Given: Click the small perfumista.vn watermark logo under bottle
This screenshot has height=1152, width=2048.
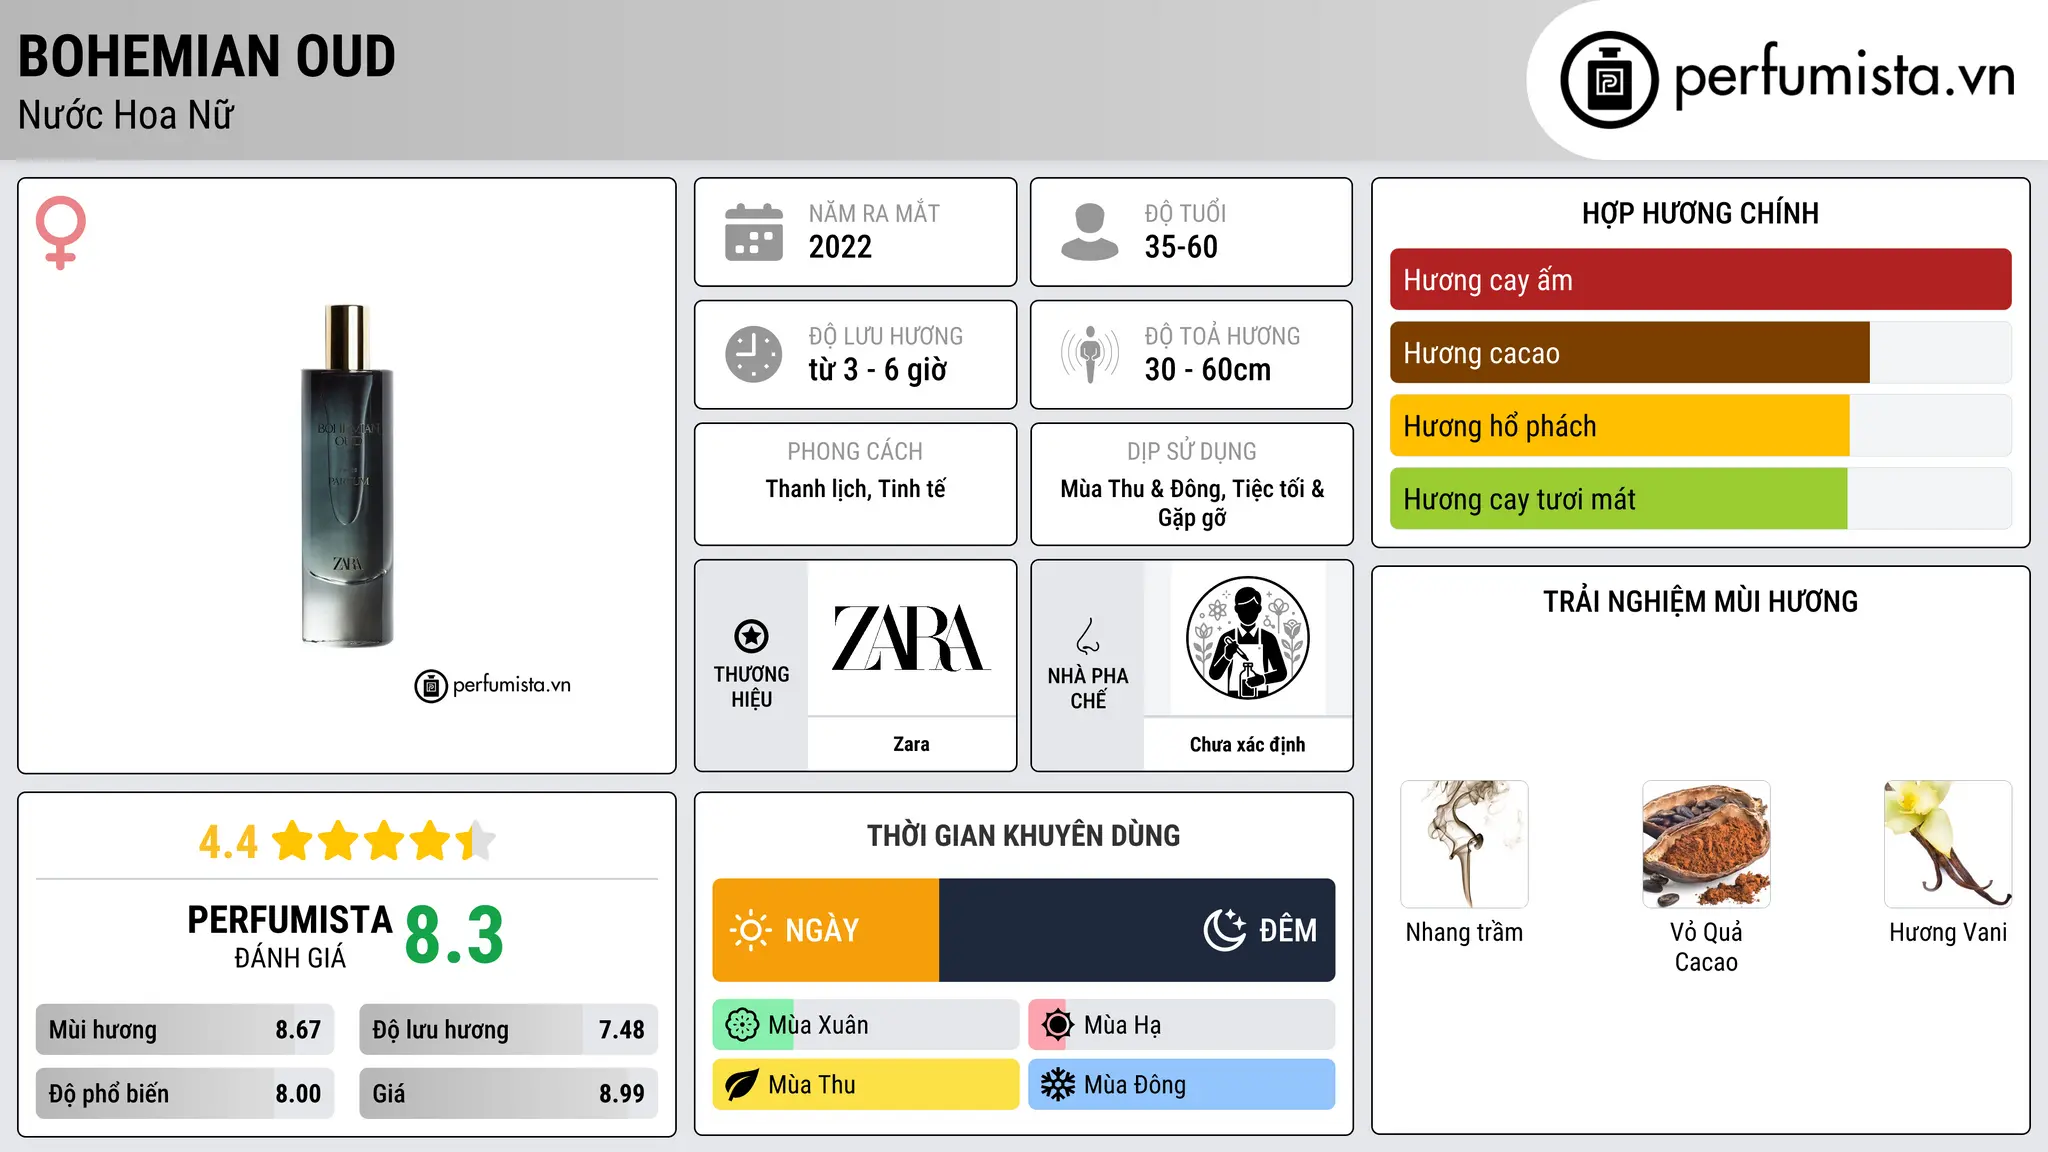Looking at the screenshot, I should tap(492, 686).
